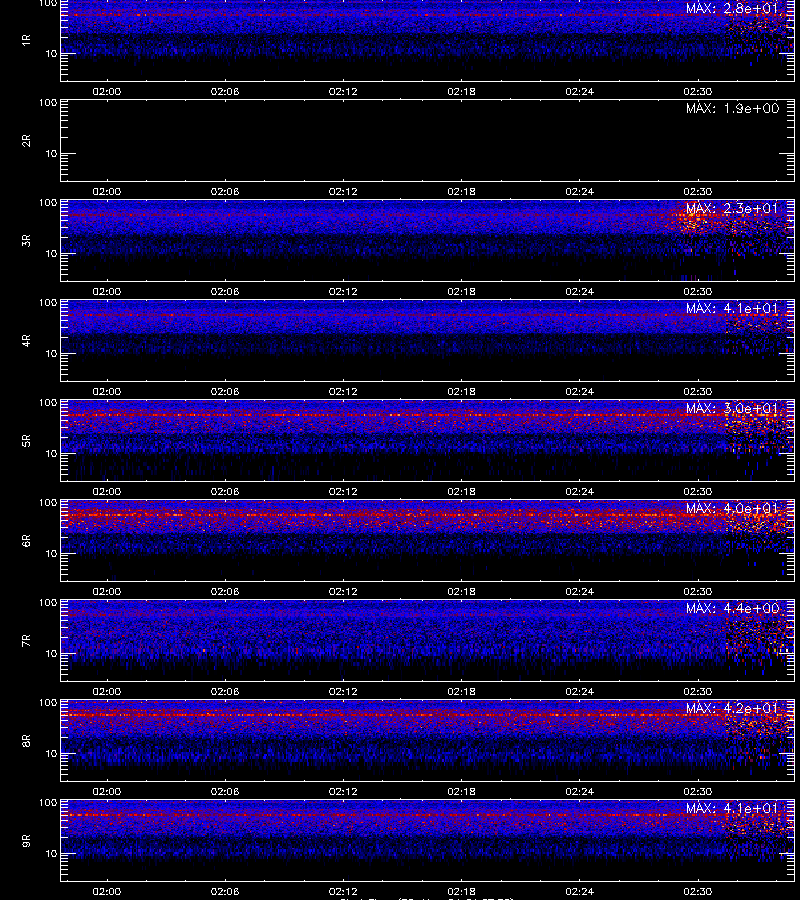This screenshot has width=800, height=900.
Task: Click the MAX: 4.1e+01 readout in 4R panel
Action: (732, 308)
